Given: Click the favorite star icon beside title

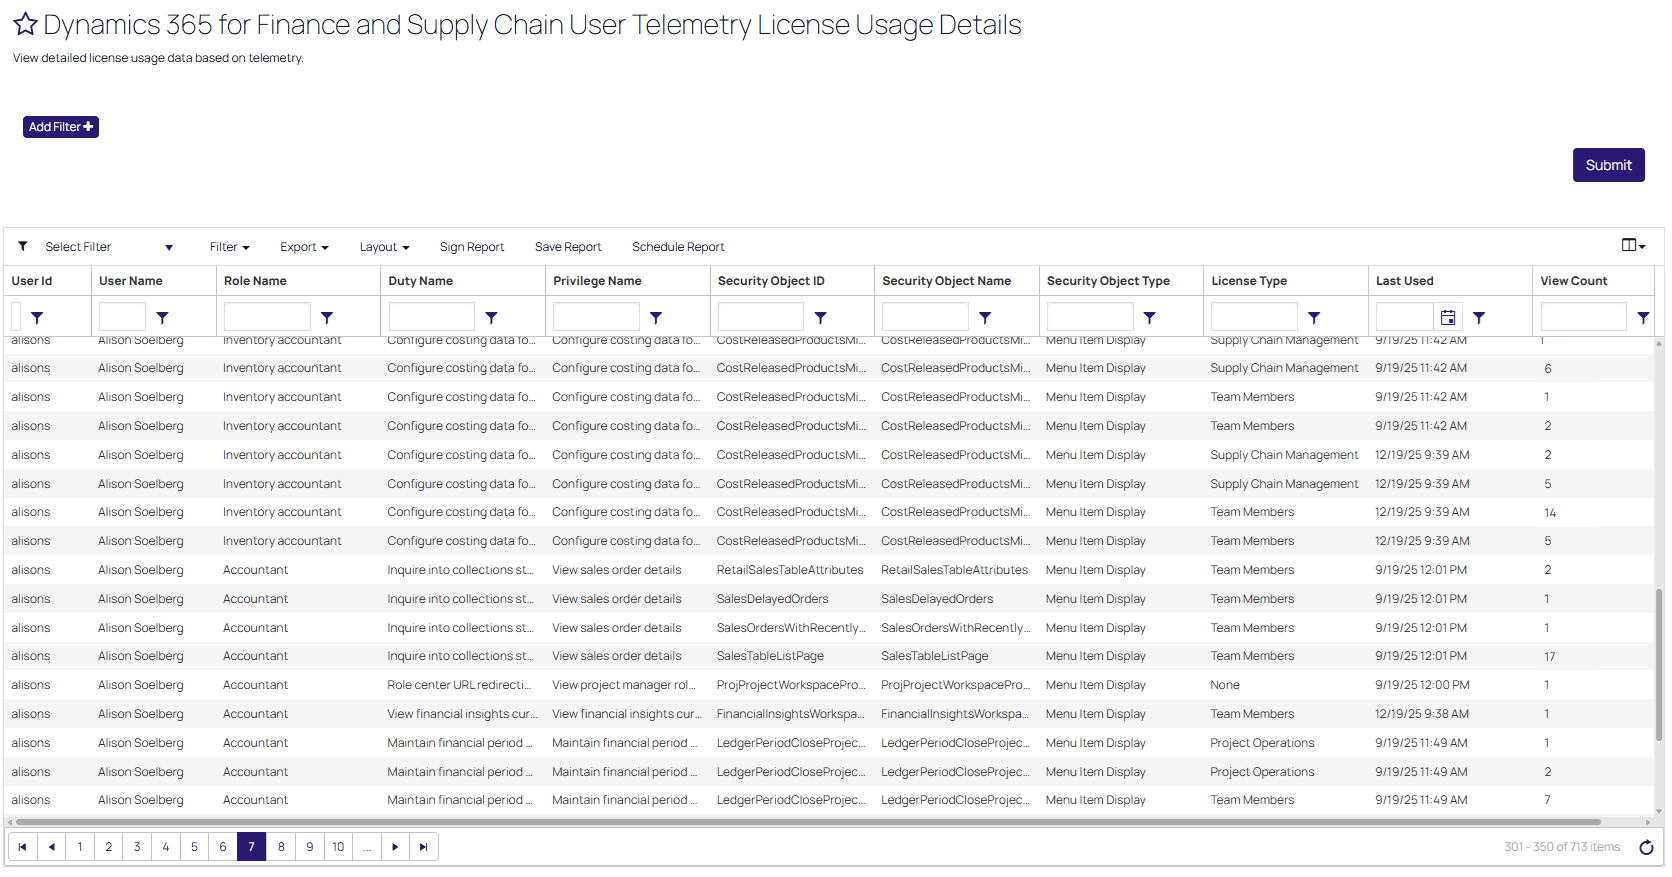Looking at the screenshot, I should (x=25, y=25).
